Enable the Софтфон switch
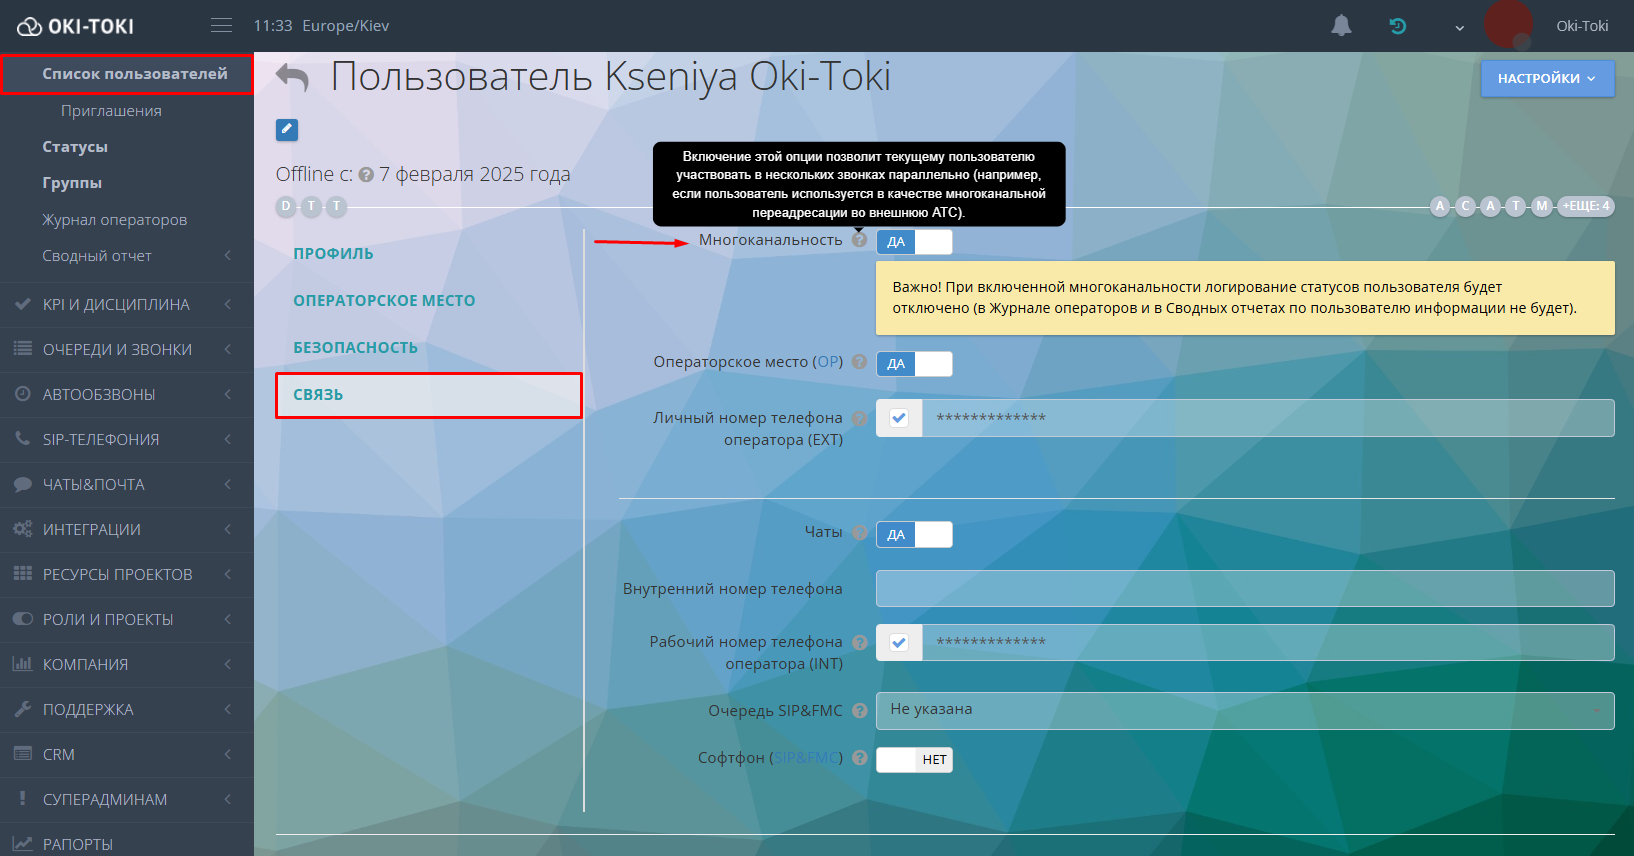This screenshot has height=856, width=1634. click(914, 760)
